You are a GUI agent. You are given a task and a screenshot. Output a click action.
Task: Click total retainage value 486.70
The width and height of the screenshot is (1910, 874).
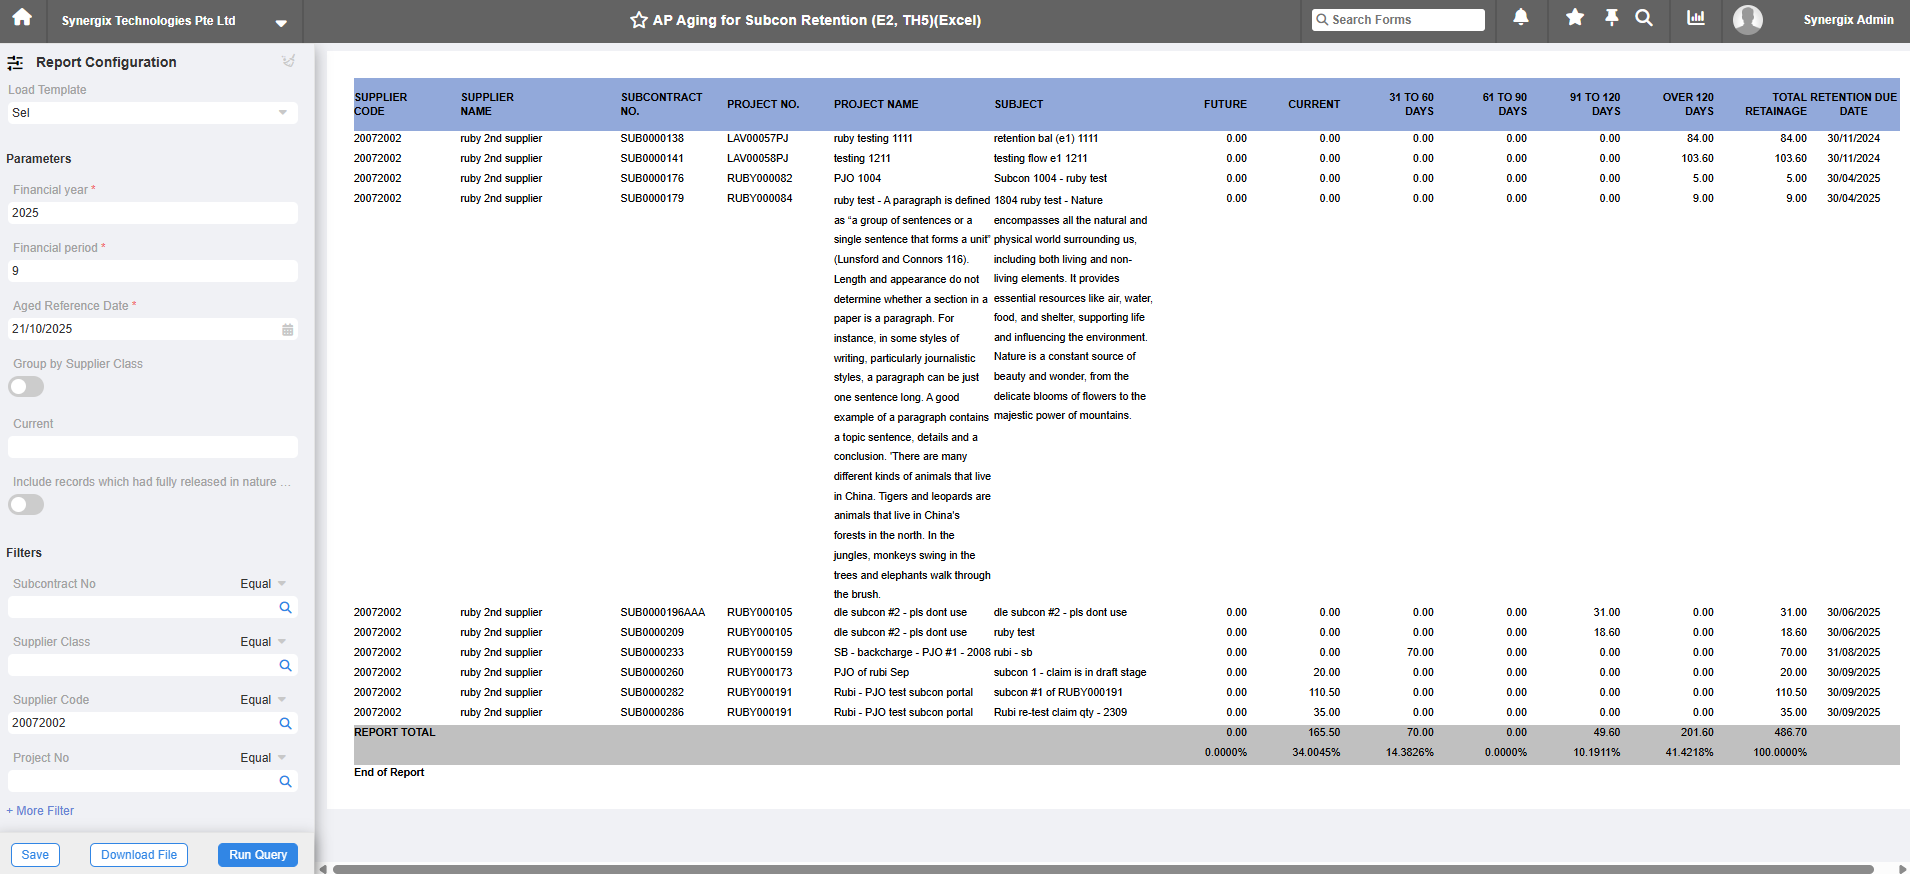tap(1790, 733)
